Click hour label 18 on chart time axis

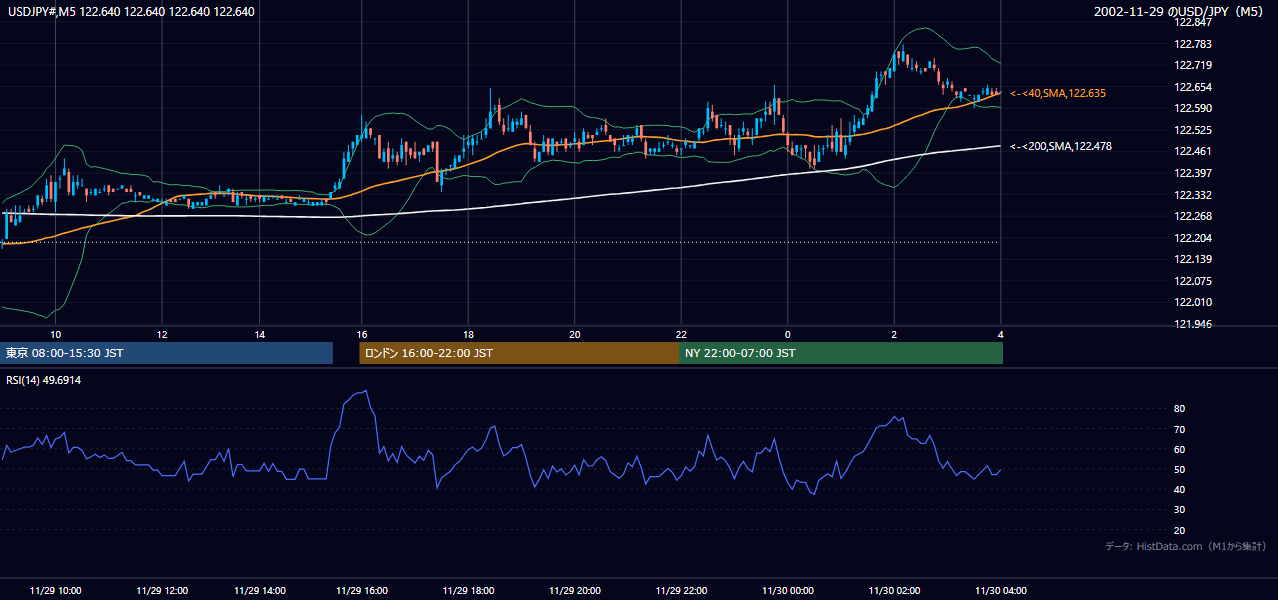coord(468,334)
